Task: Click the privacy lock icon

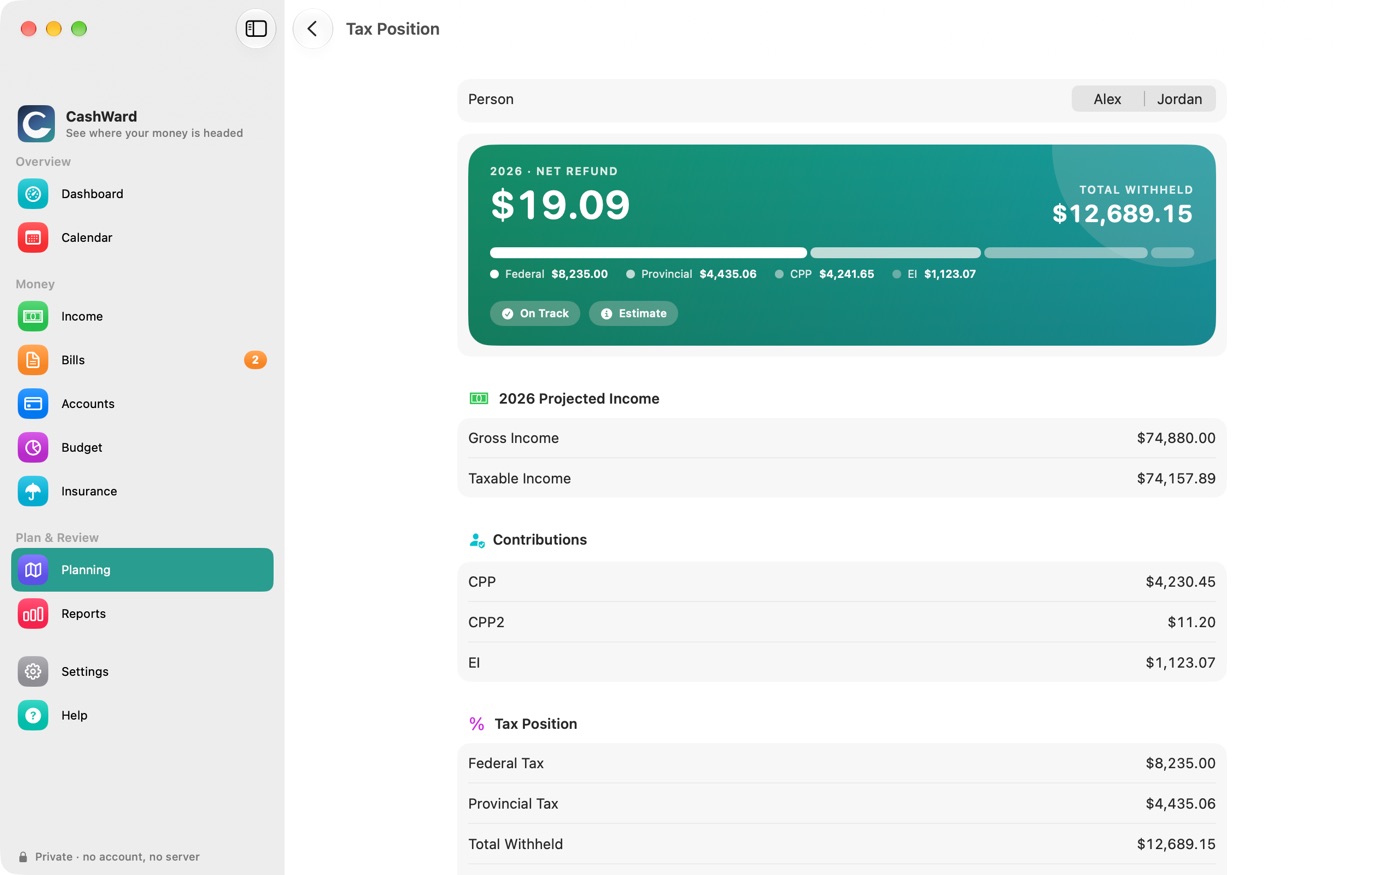Action: [x=23, y=857]
